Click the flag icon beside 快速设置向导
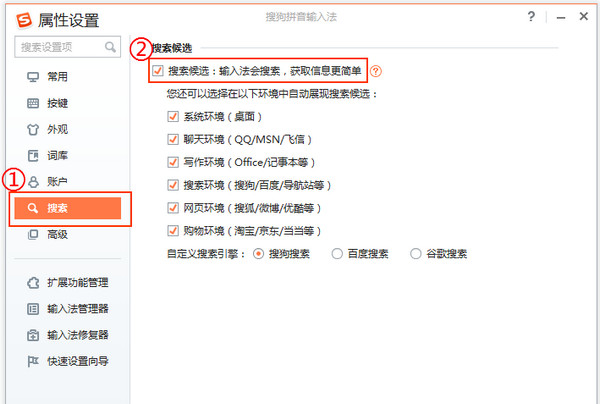Image resolution: width=600 pixels, height=420 pixels. point(33,361)
